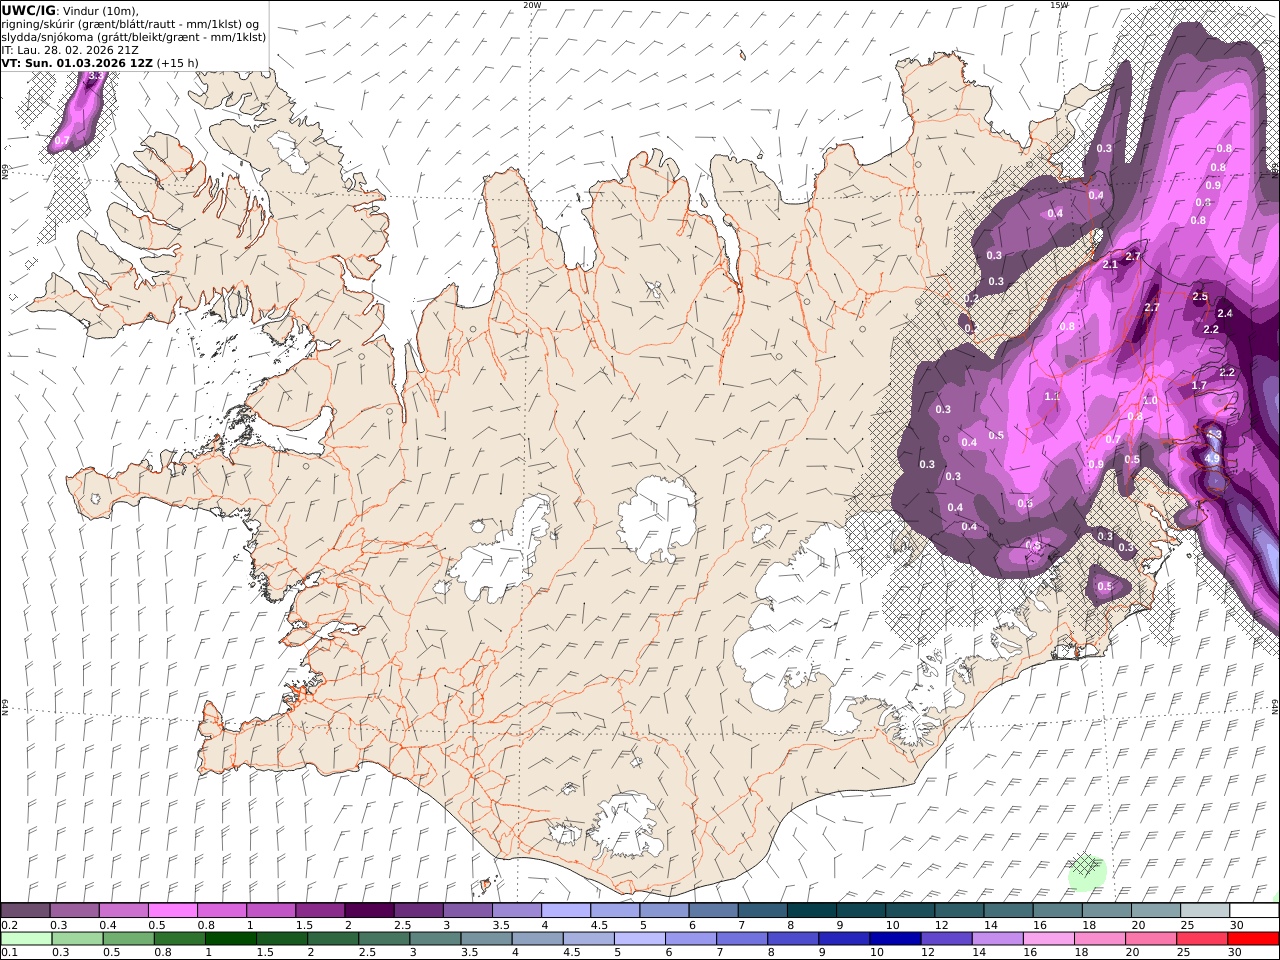Click the 15W longitude label at top

point(1058,5)
